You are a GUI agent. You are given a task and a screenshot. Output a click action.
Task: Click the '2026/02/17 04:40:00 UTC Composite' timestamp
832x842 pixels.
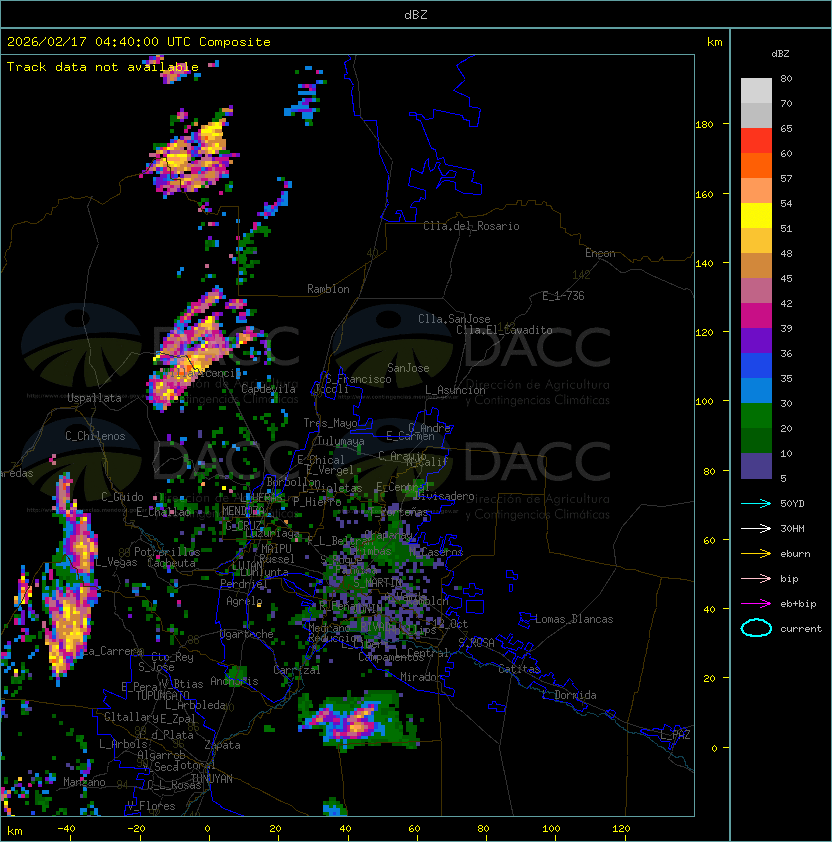click(139, 42)
